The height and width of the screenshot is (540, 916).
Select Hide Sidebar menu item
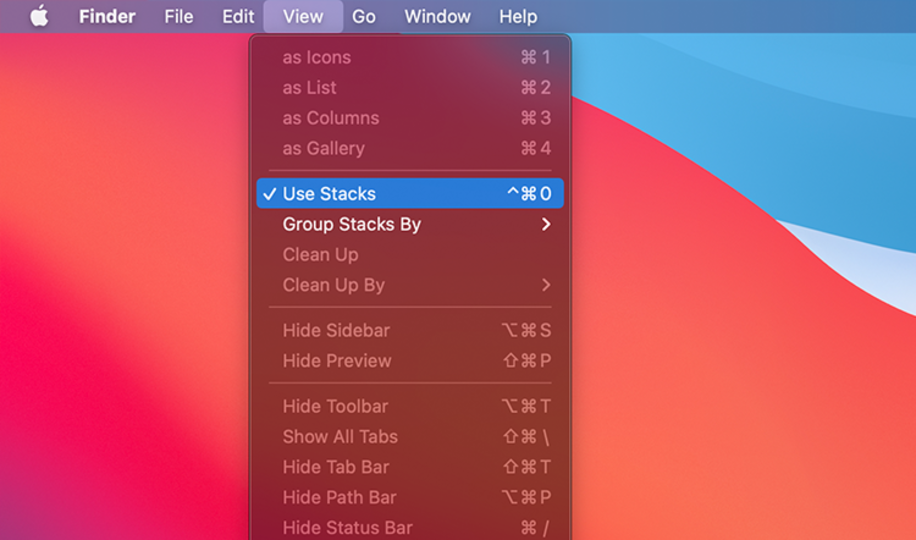410,330
